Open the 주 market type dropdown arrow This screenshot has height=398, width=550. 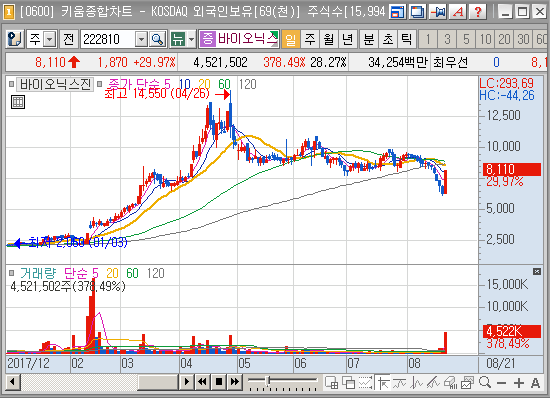tap(50, 39)
